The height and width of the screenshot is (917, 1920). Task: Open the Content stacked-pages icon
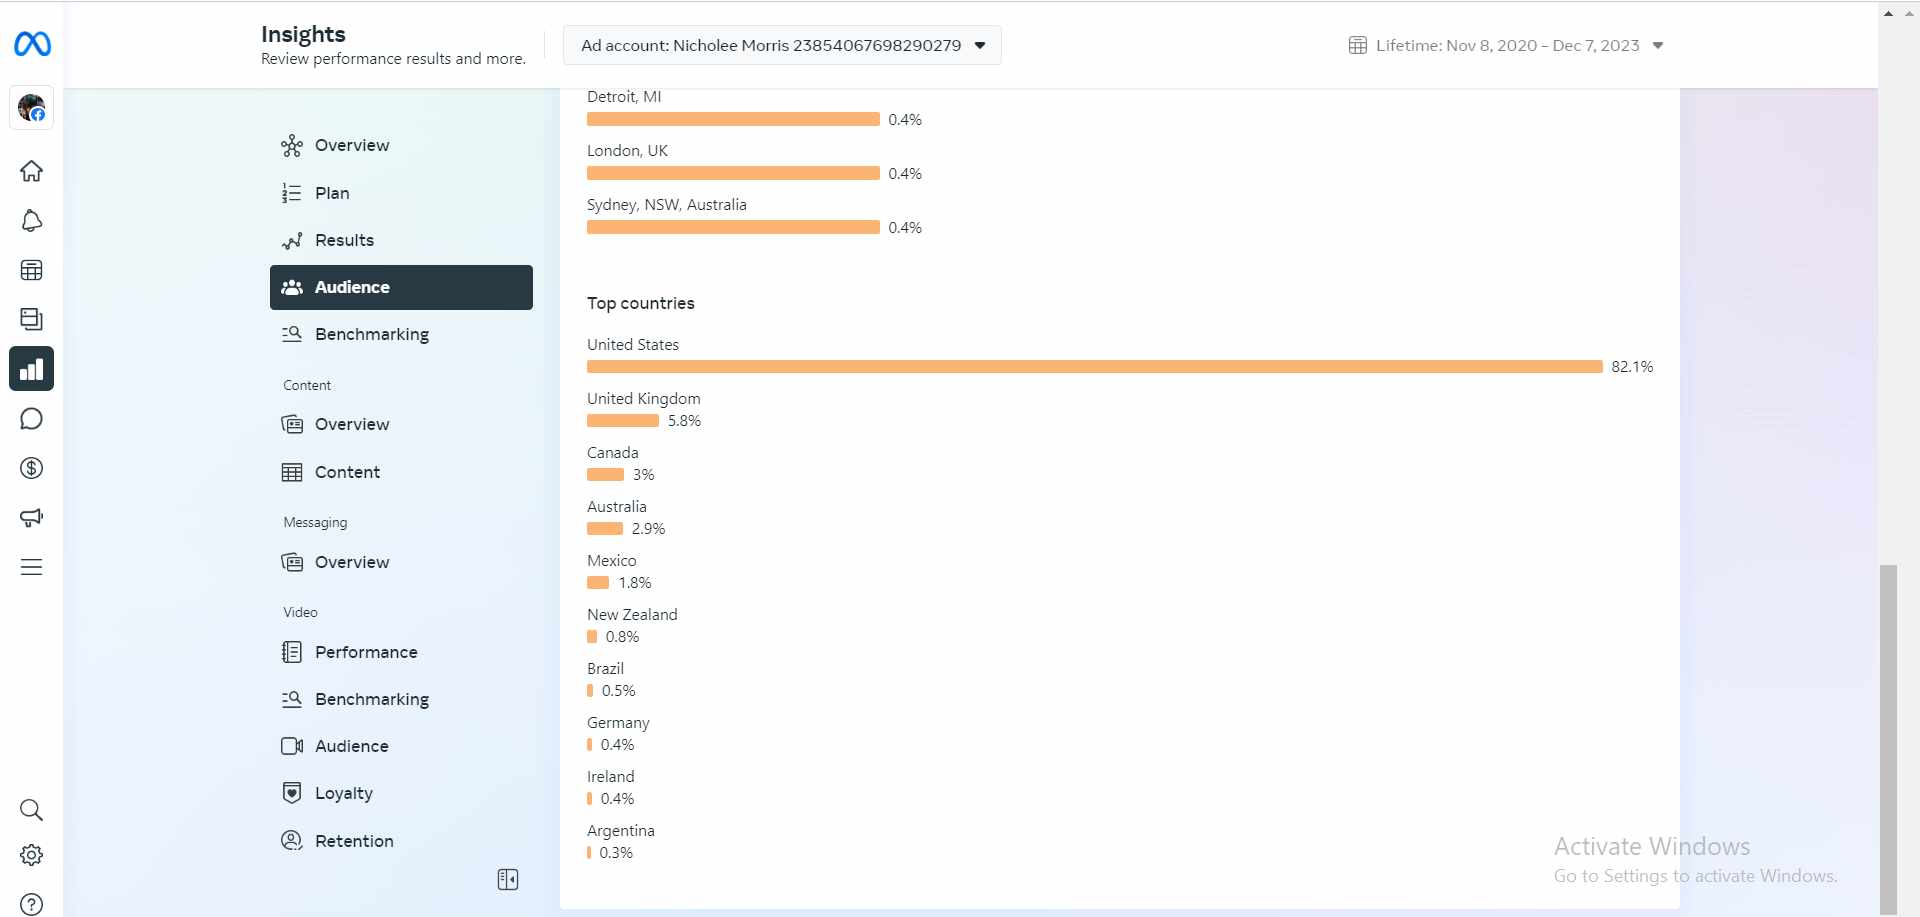click(x=32, y=319)
